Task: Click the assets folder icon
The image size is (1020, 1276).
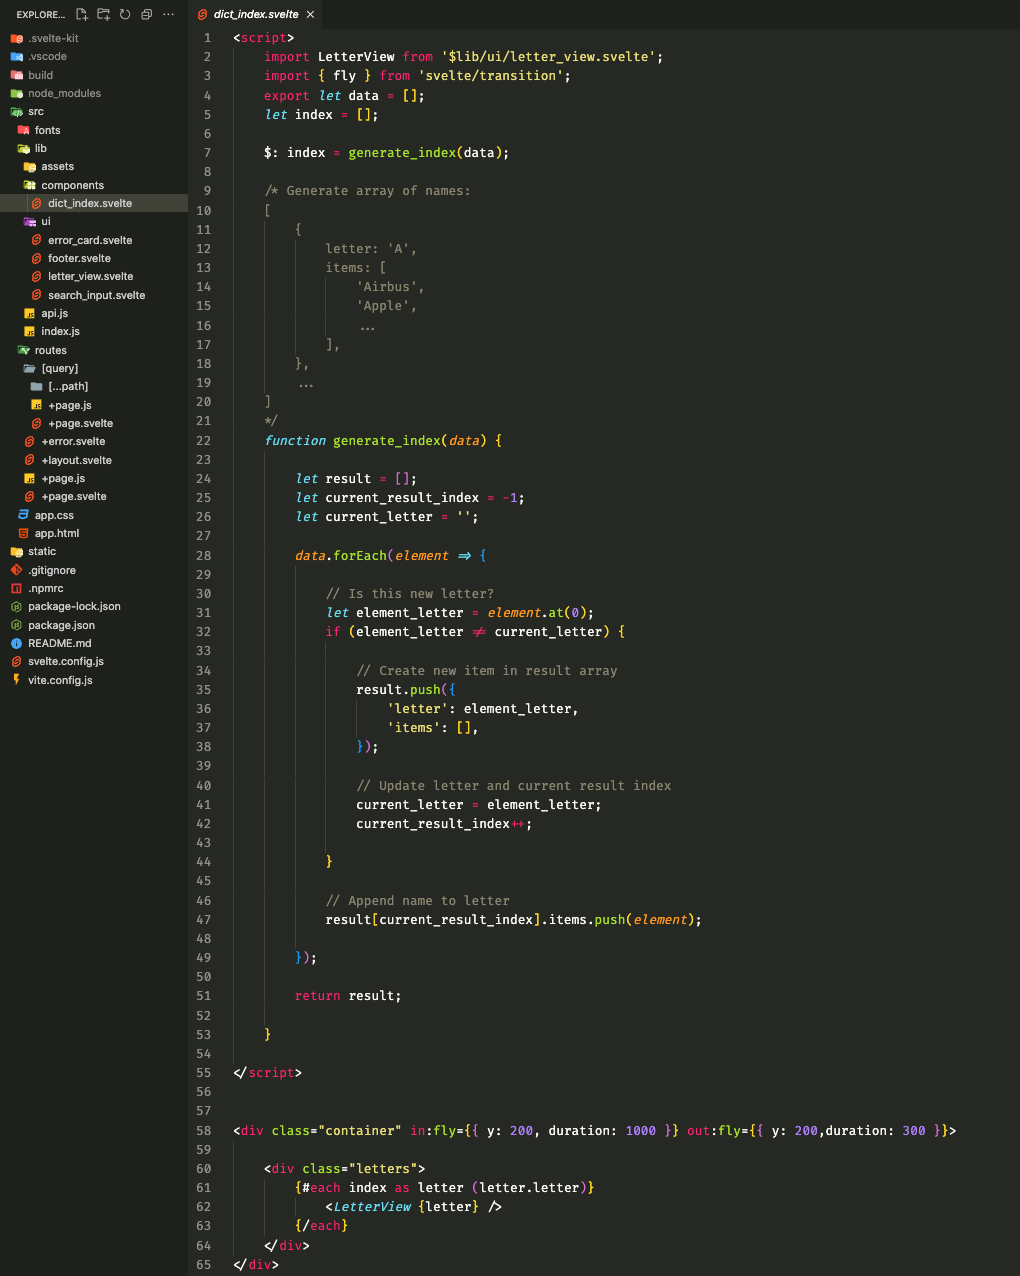Action: (x=29, y=166)
